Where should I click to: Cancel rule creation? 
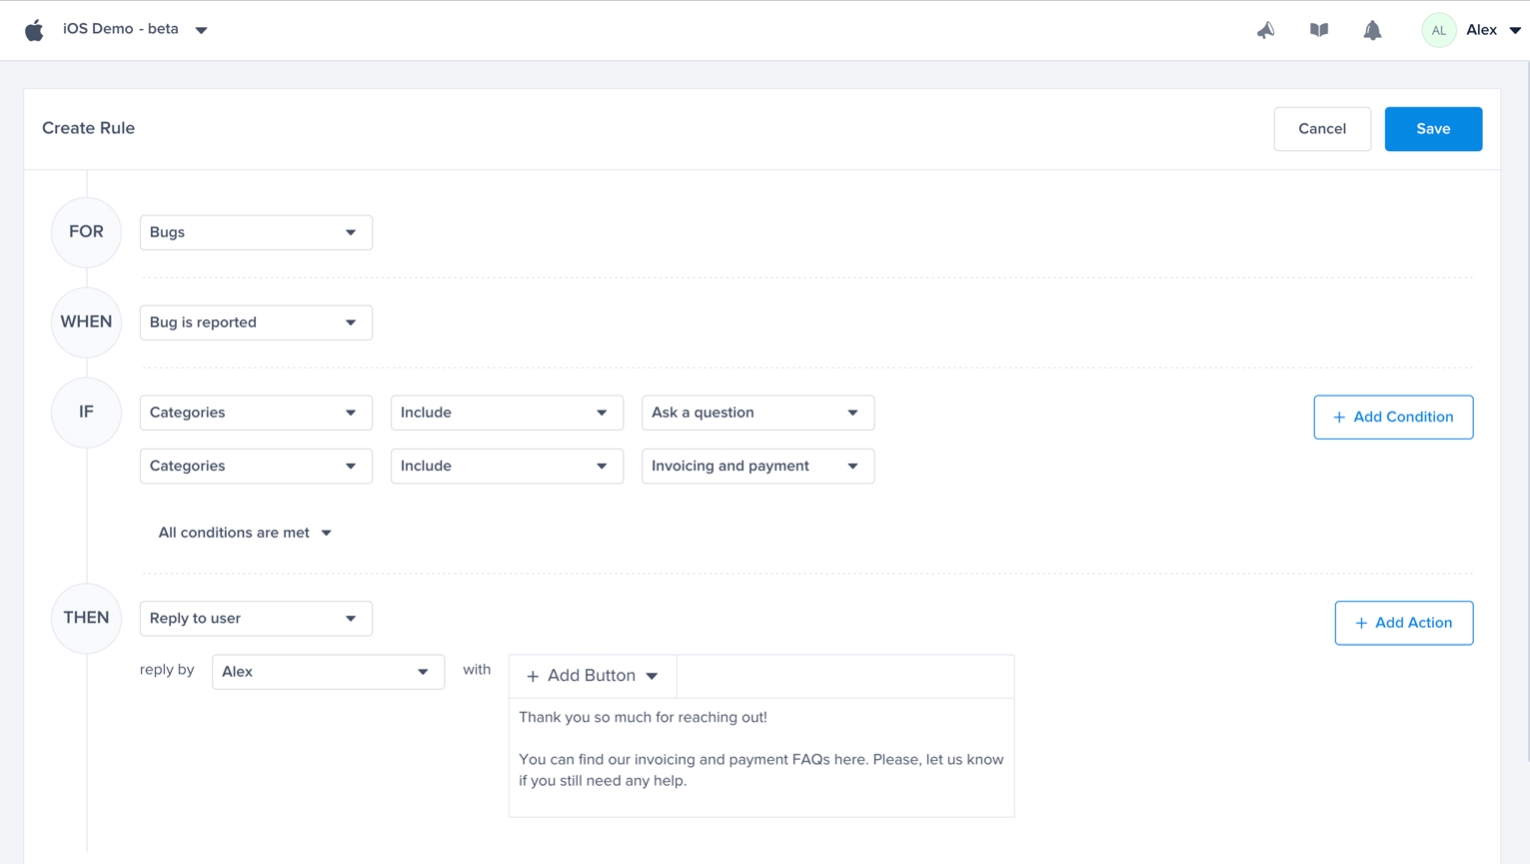pos(1321,129)
